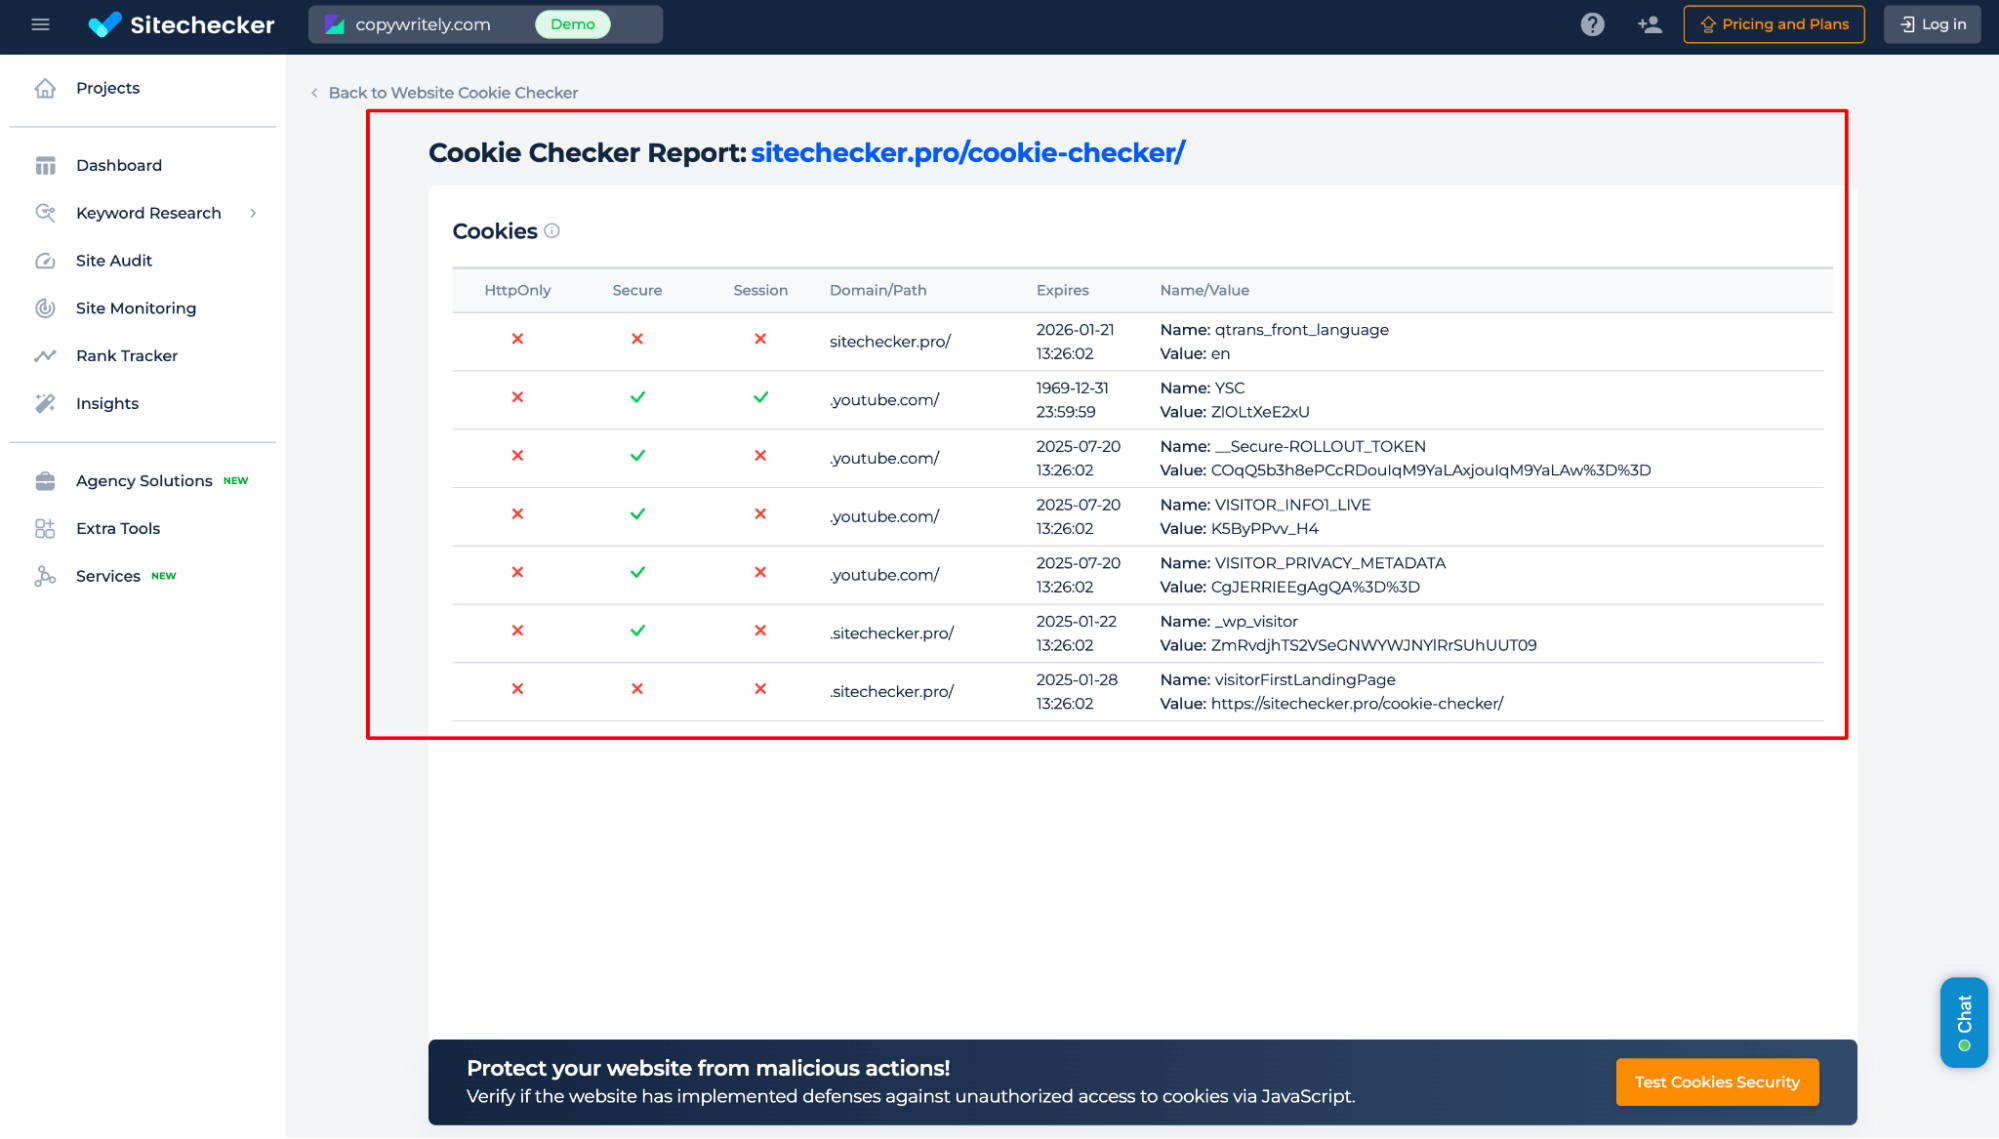
Task: Click the HttpOnly column header
Action: (517, 290)
